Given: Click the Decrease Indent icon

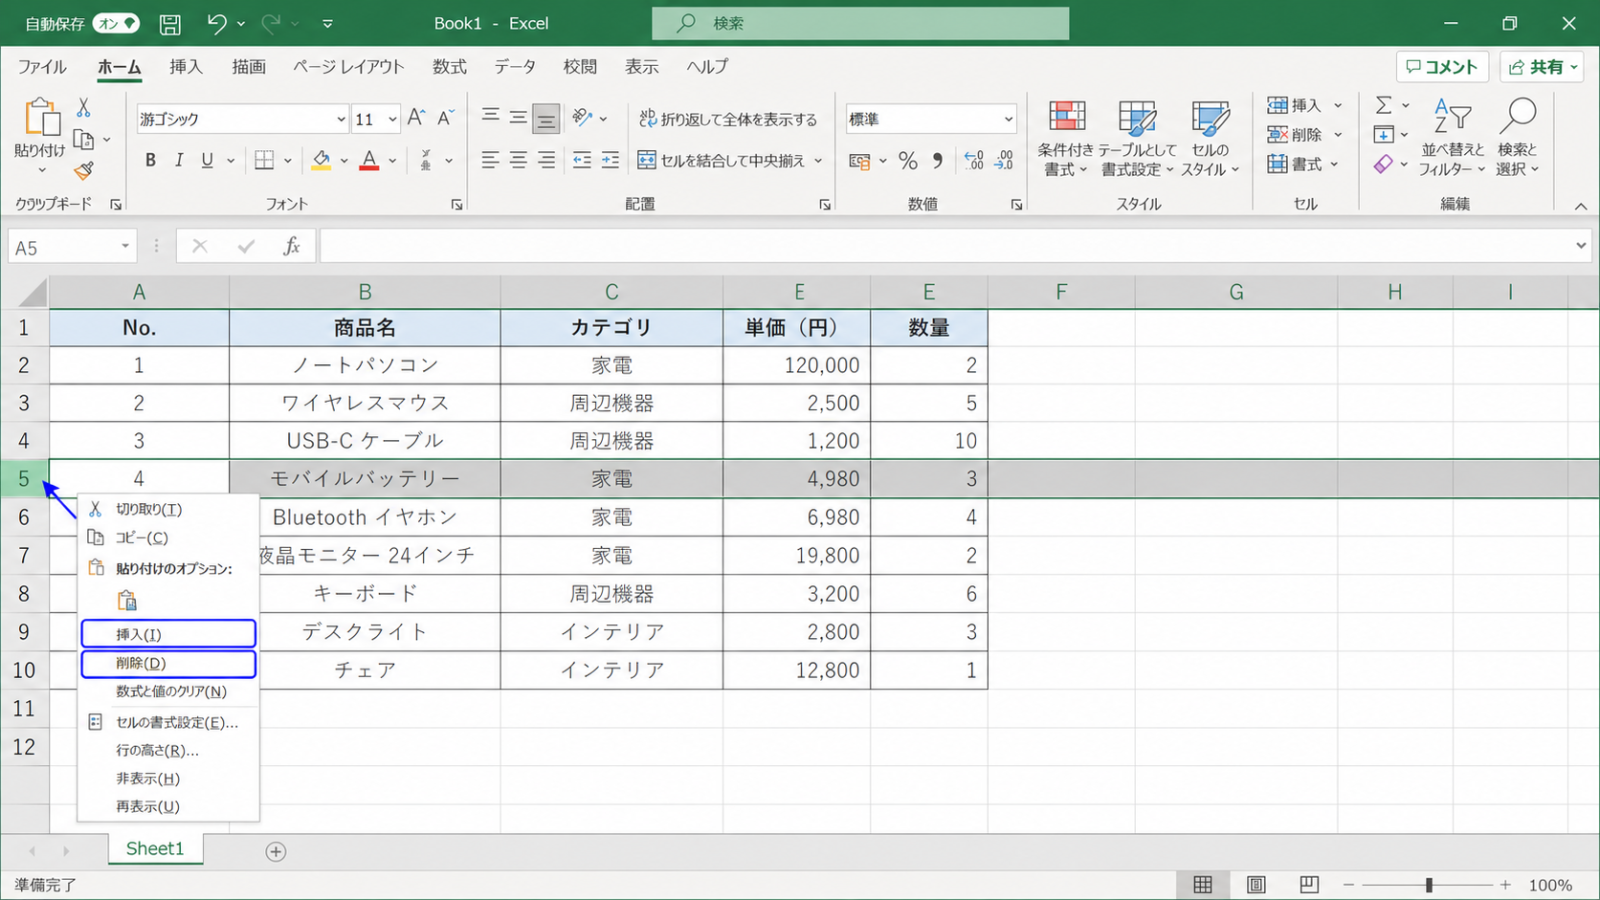Looking at the screenshot, I should pos(582,160).
